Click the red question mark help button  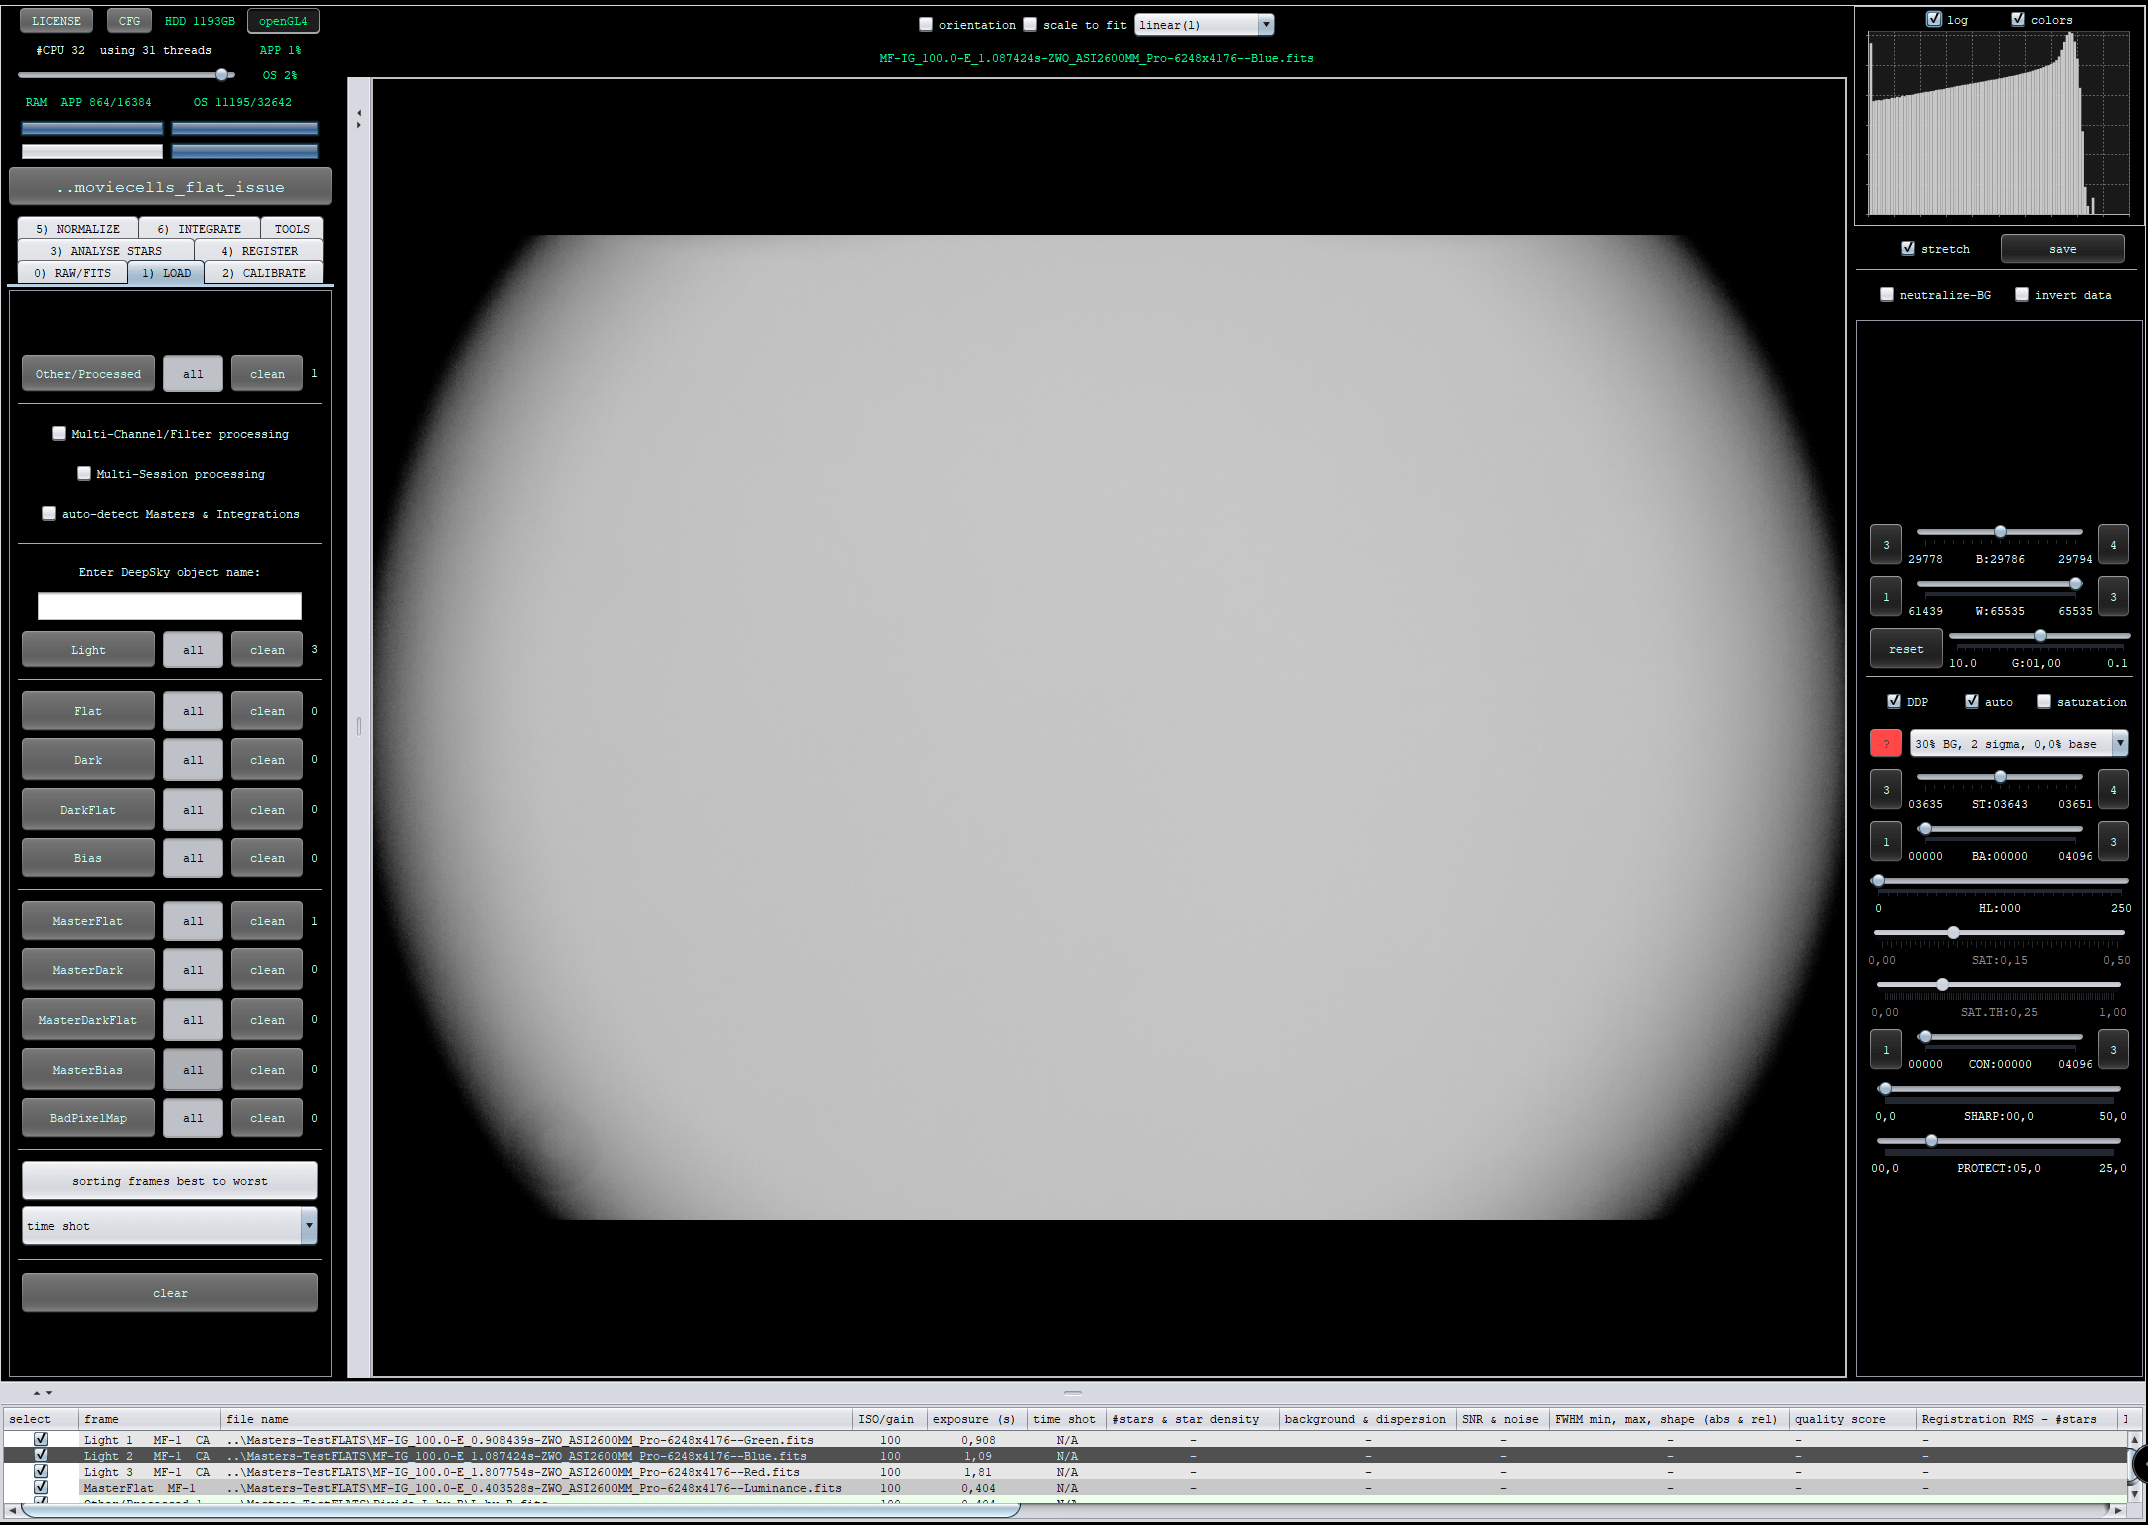pyautogui.click(x=1885, y=743)
